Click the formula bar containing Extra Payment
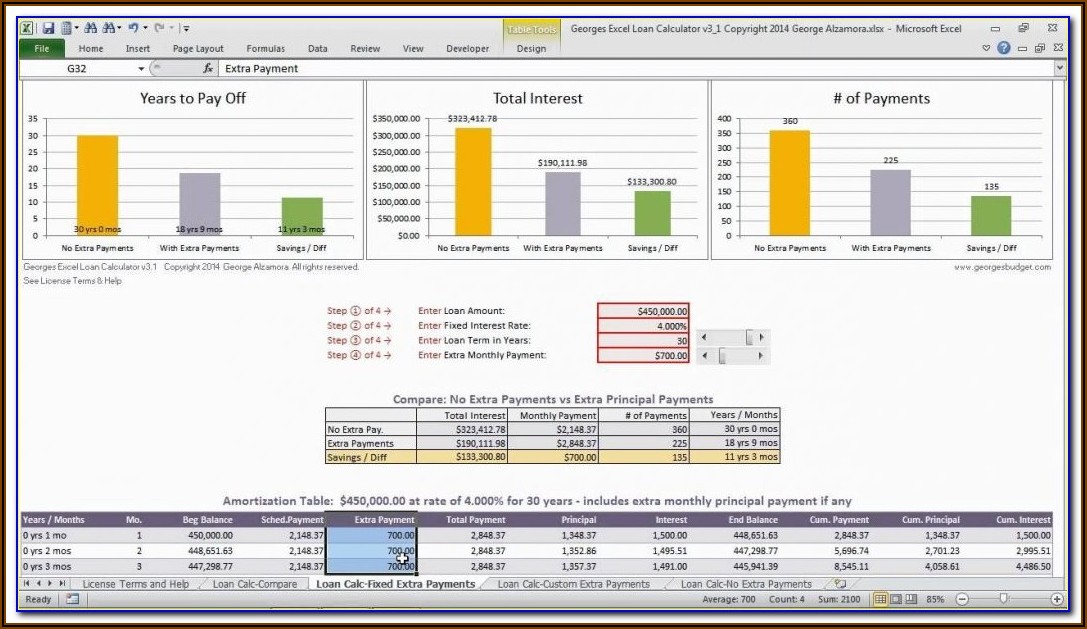Viewport: 1087px width, 629px height. (x=636, y=69)
